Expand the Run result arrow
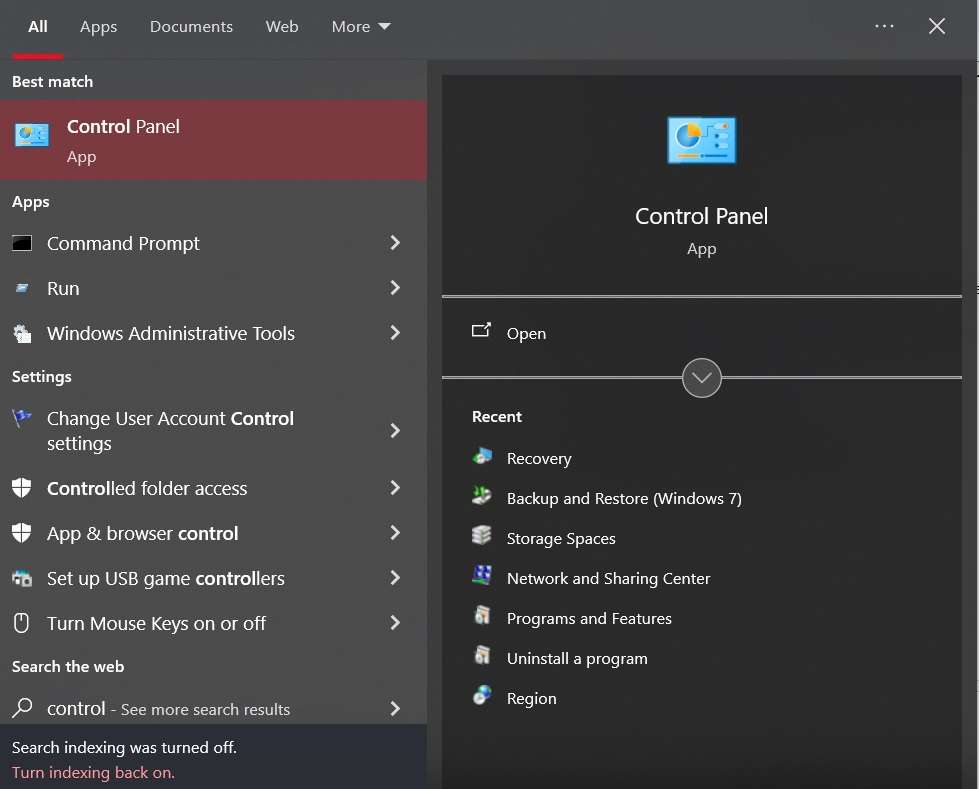979x789 pixels. click(395, 288)
